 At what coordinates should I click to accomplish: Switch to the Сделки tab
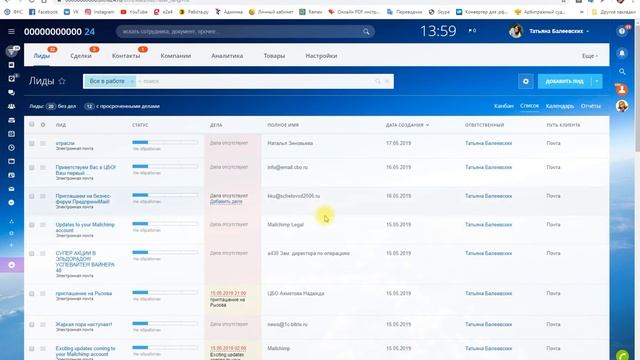pyautogui.click(x=81, y=56)
